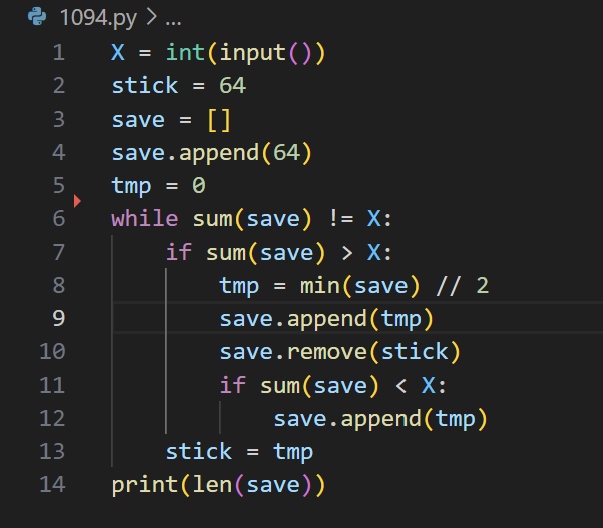Select line 6 by clicking its number
The width and height of the screenshot is (603, 528).
pos(57,219)
